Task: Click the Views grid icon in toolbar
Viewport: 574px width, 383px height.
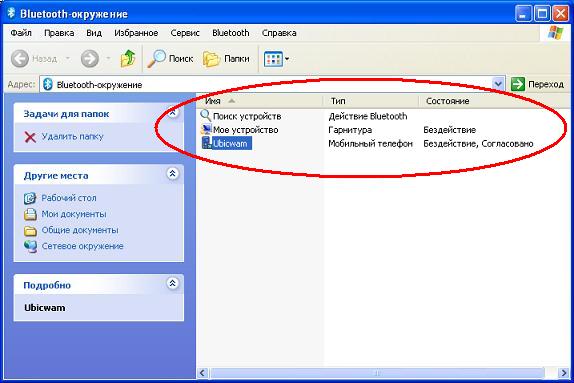Action: click(273, 59)
